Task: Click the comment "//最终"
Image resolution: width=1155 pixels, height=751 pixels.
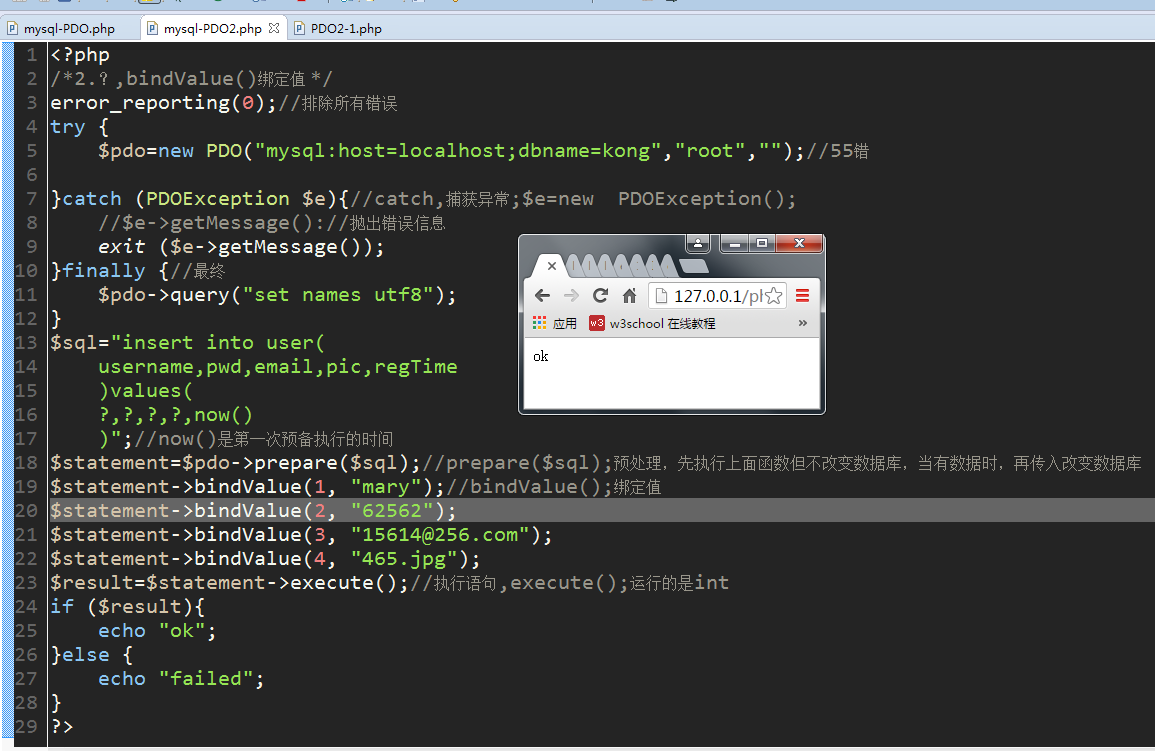Action: point(197,271)
